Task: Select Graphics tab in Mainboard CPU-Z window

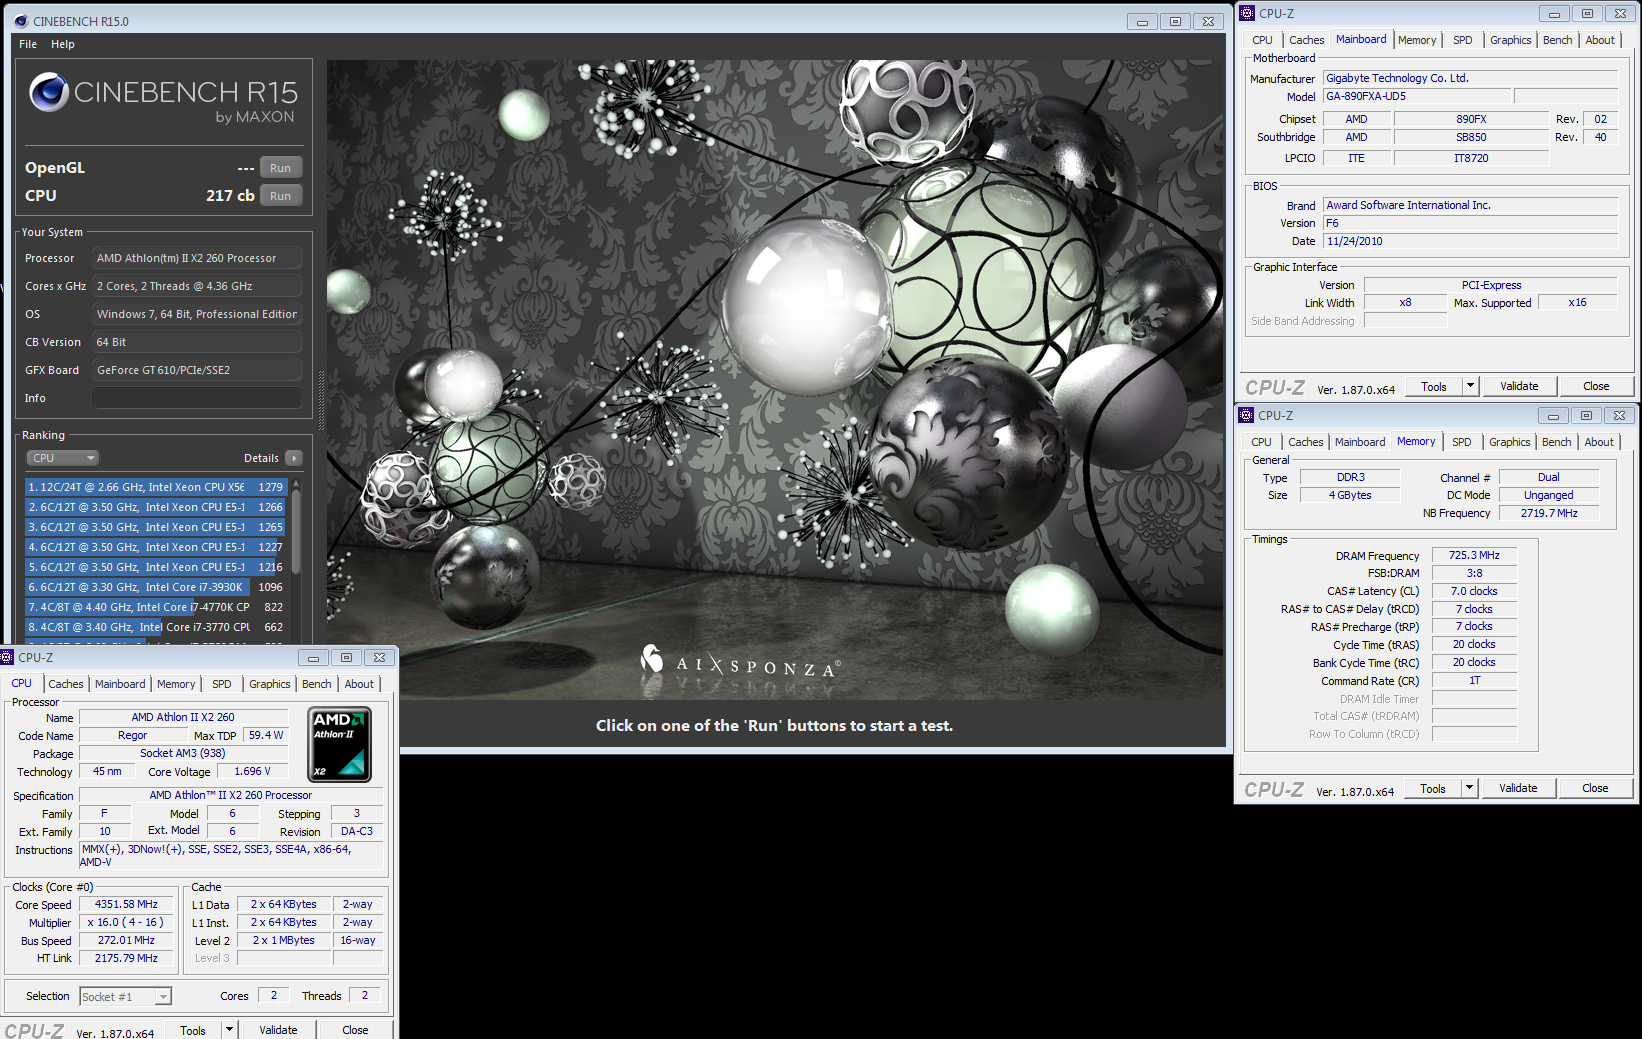Action: pos(1510,40)
